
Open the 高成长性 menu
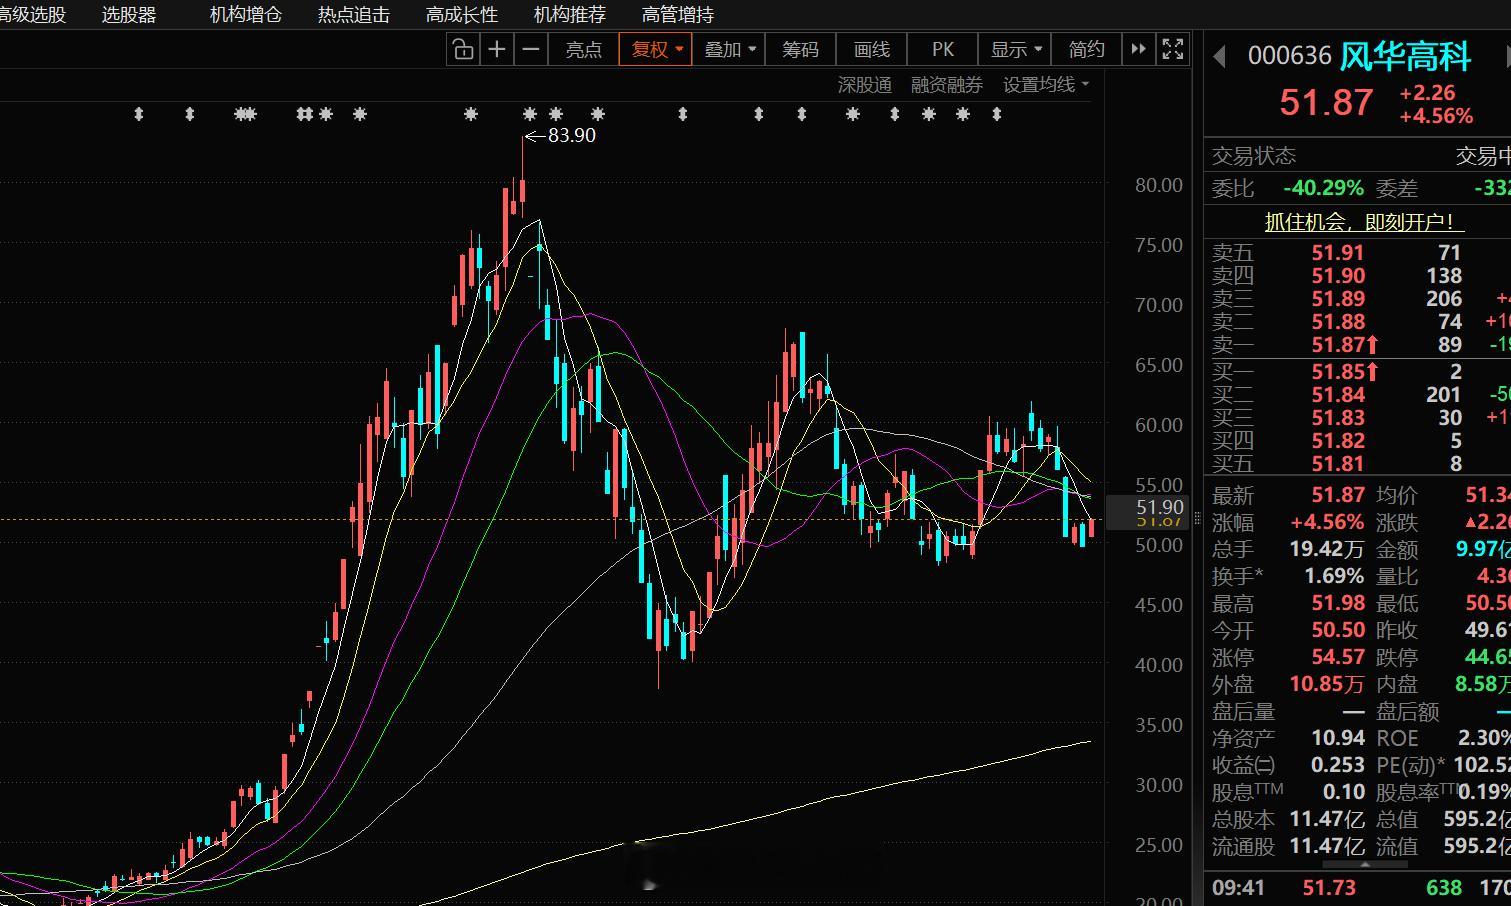pyautogui.click(x=462, y=15)
